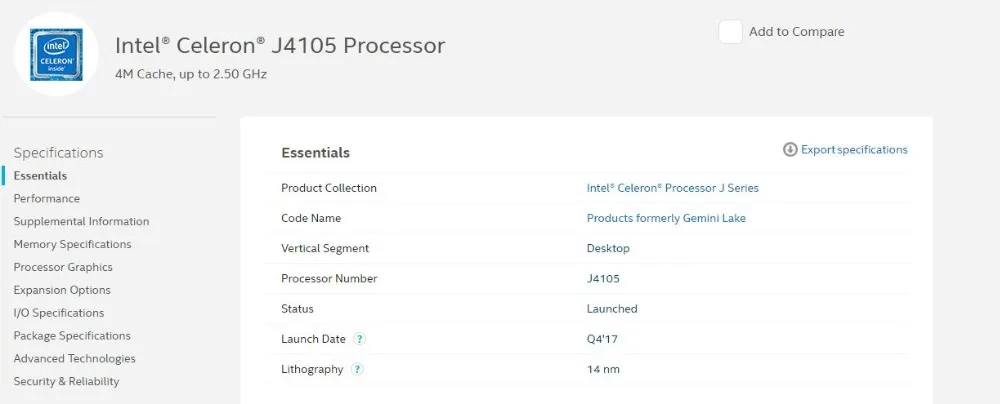Image resolution: width=1000 pixels, height=404 pixels.
Task: Check the Add to Compare checkbox
Action: coord(730,32)
